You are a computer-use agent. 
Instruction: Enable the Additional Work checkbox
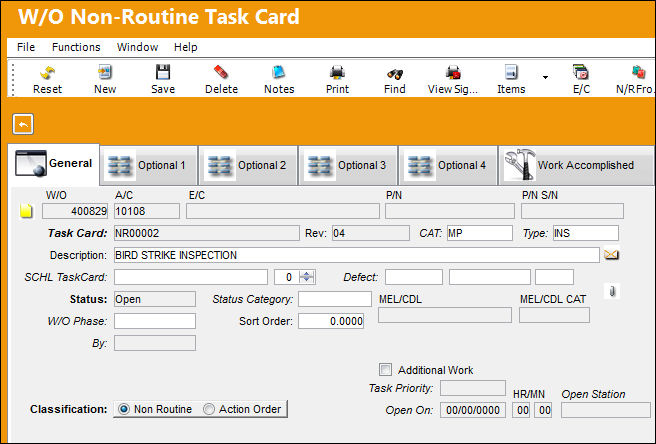pos(385,370)
